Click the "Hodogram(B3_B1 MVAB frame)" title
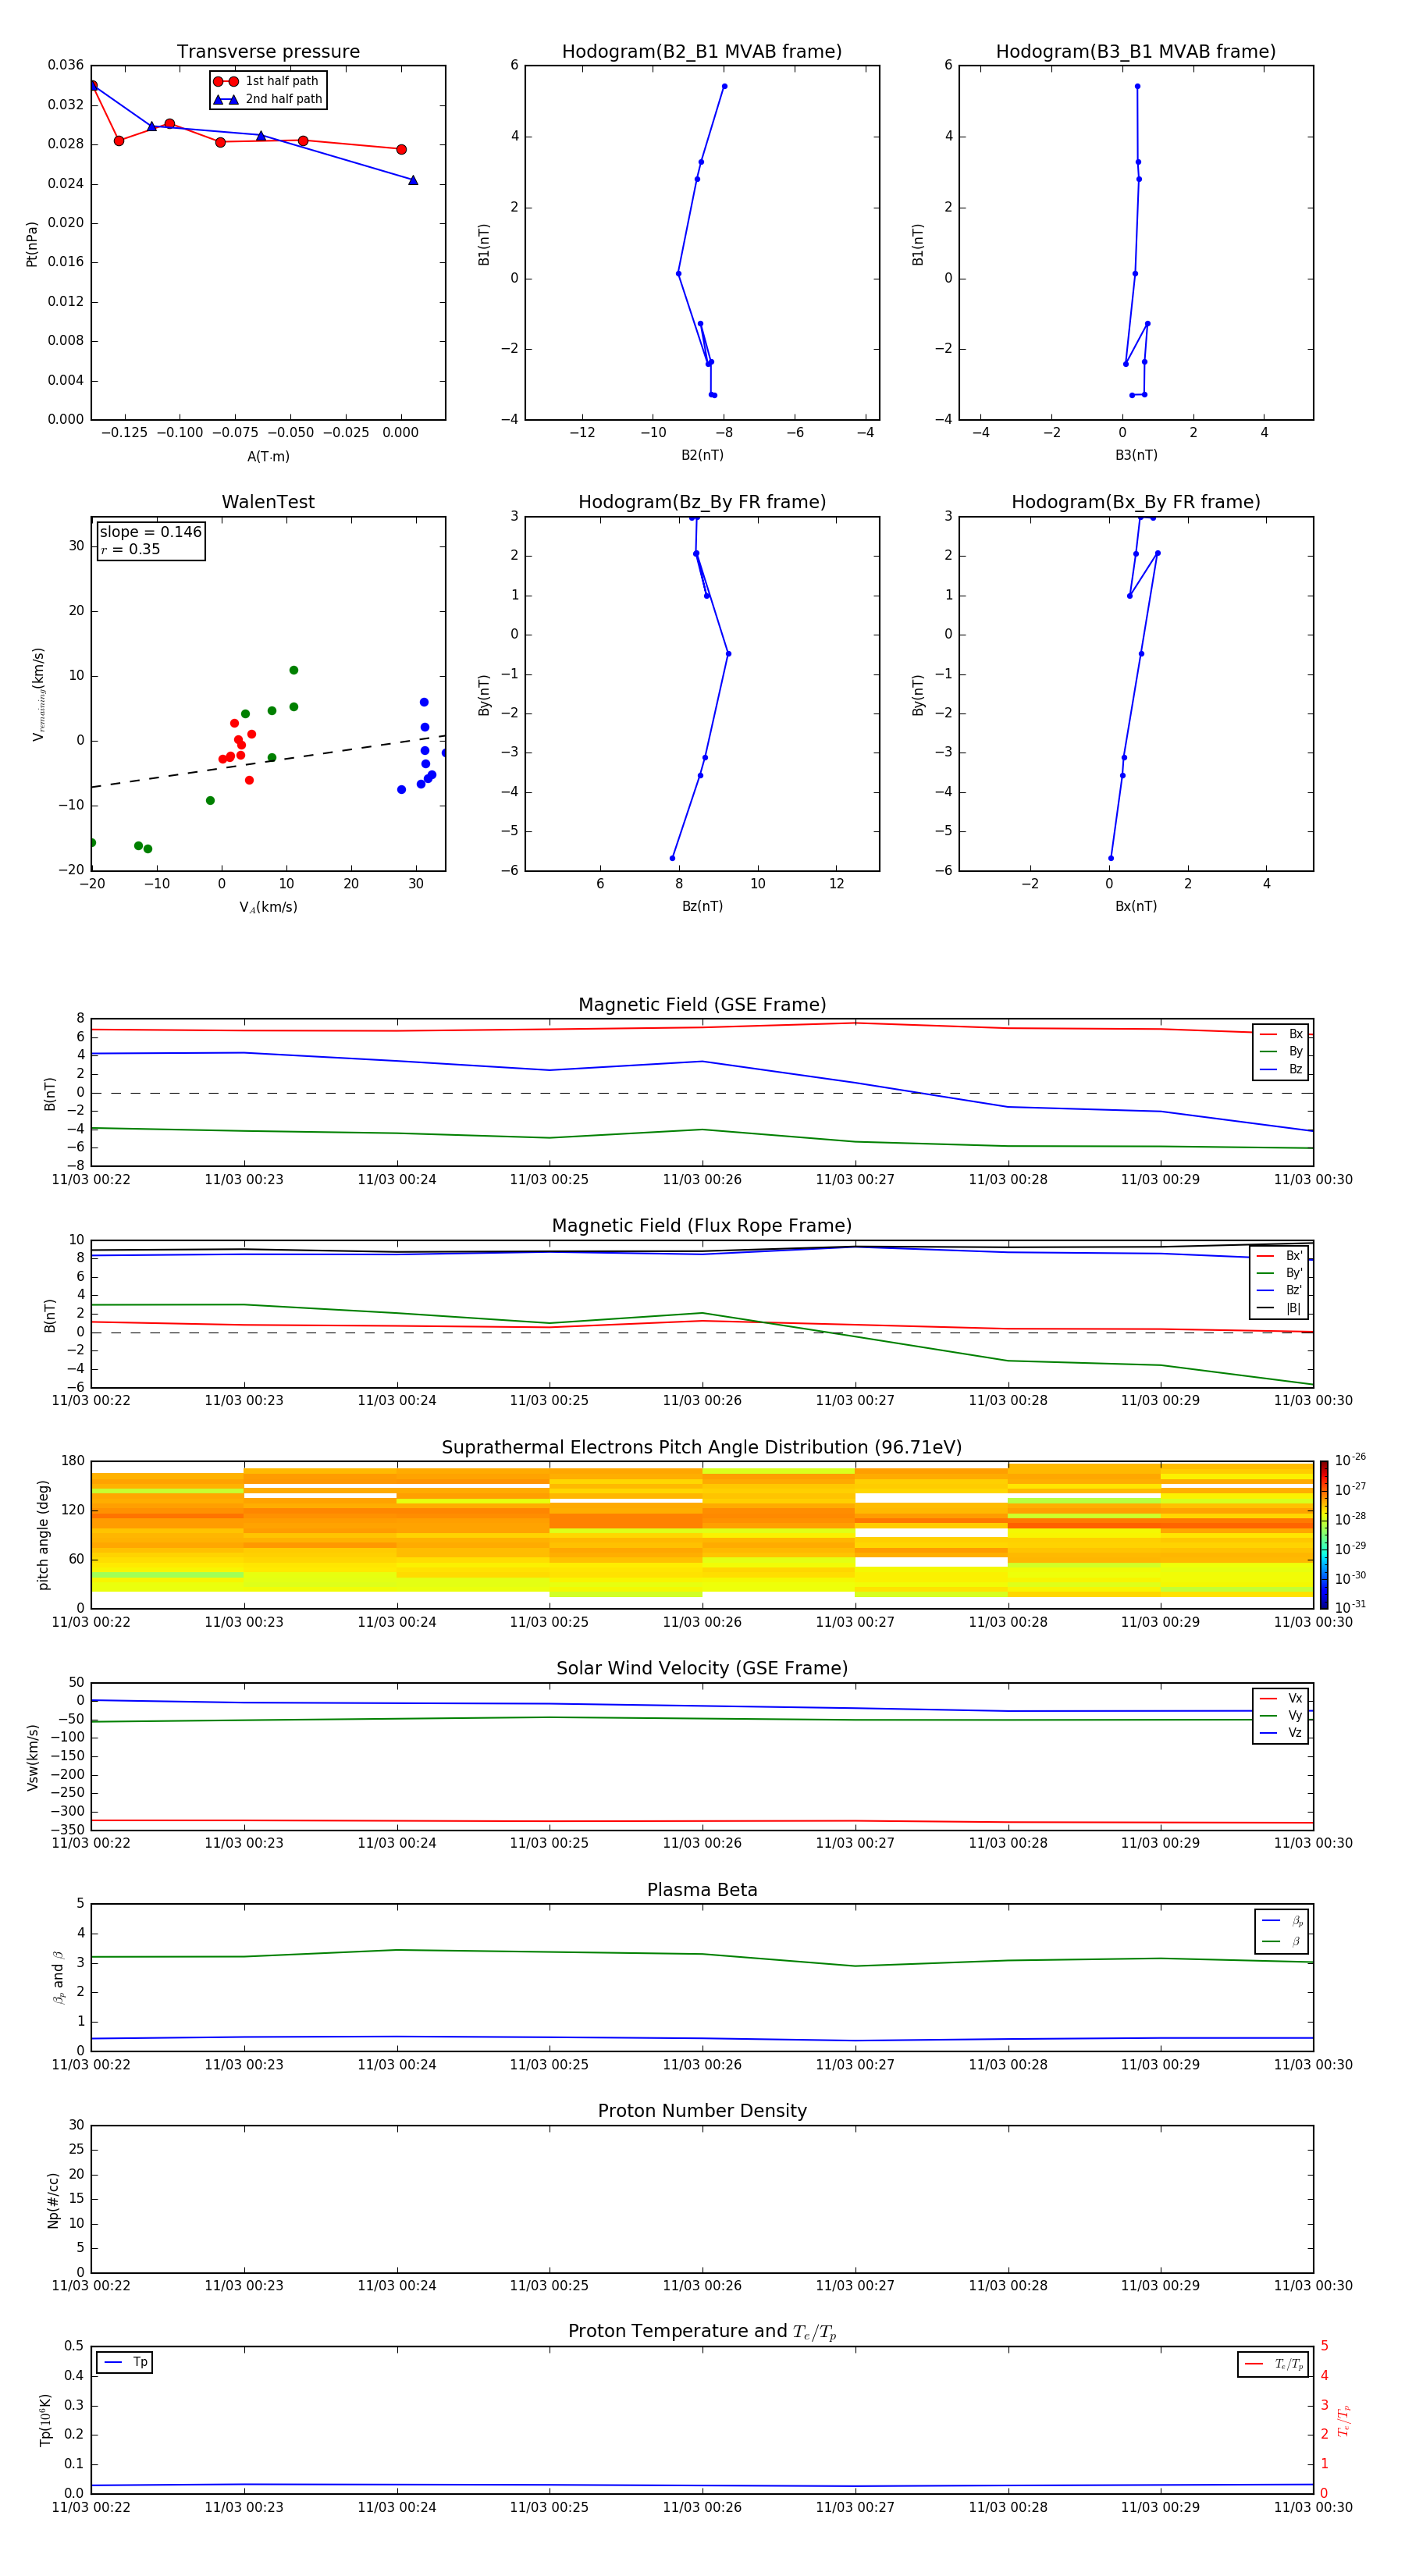Viewport: 1405px width, 2576px height. click(x=1136, y=51)
